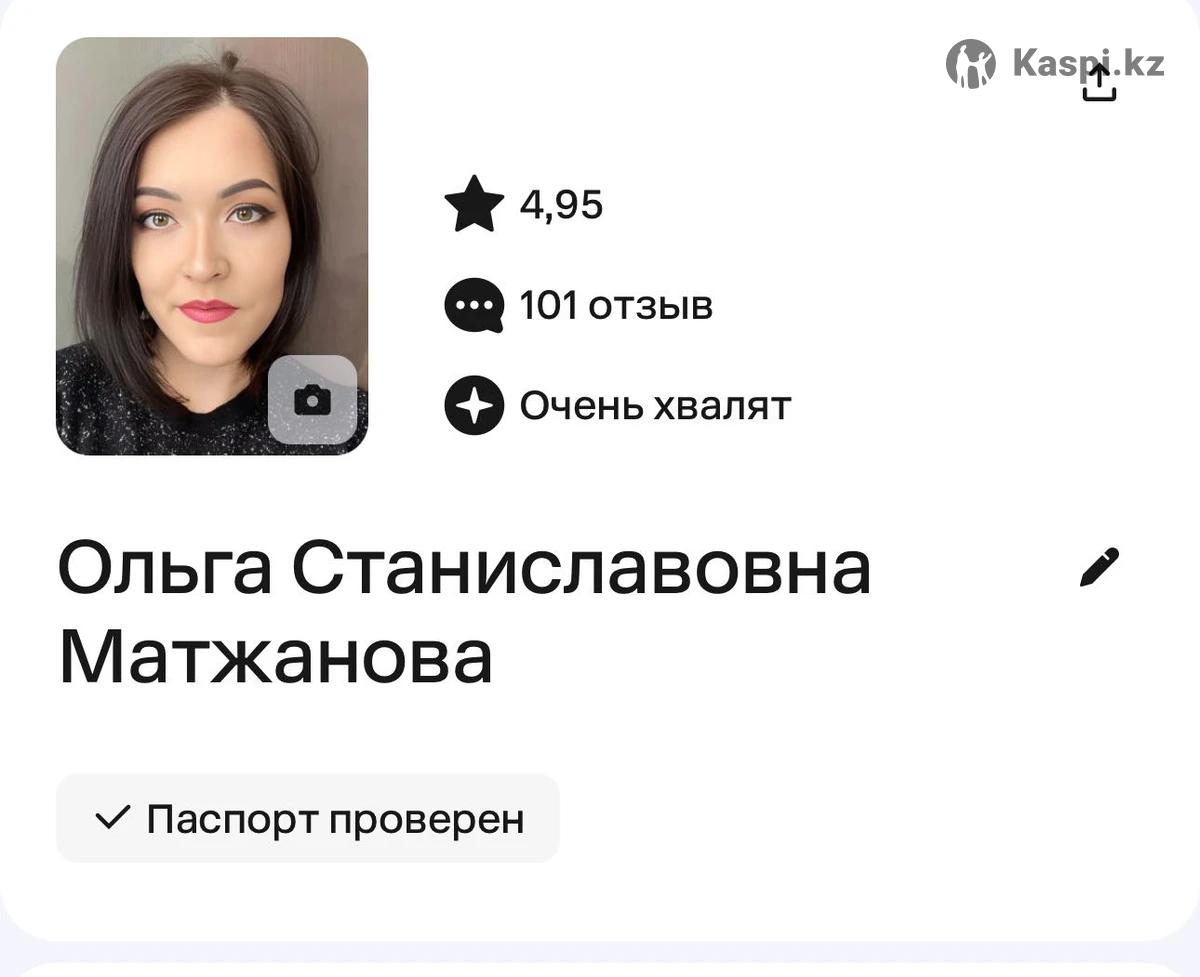
Task: Click the patronymic Станиславовна
Action: pos(582,569)
